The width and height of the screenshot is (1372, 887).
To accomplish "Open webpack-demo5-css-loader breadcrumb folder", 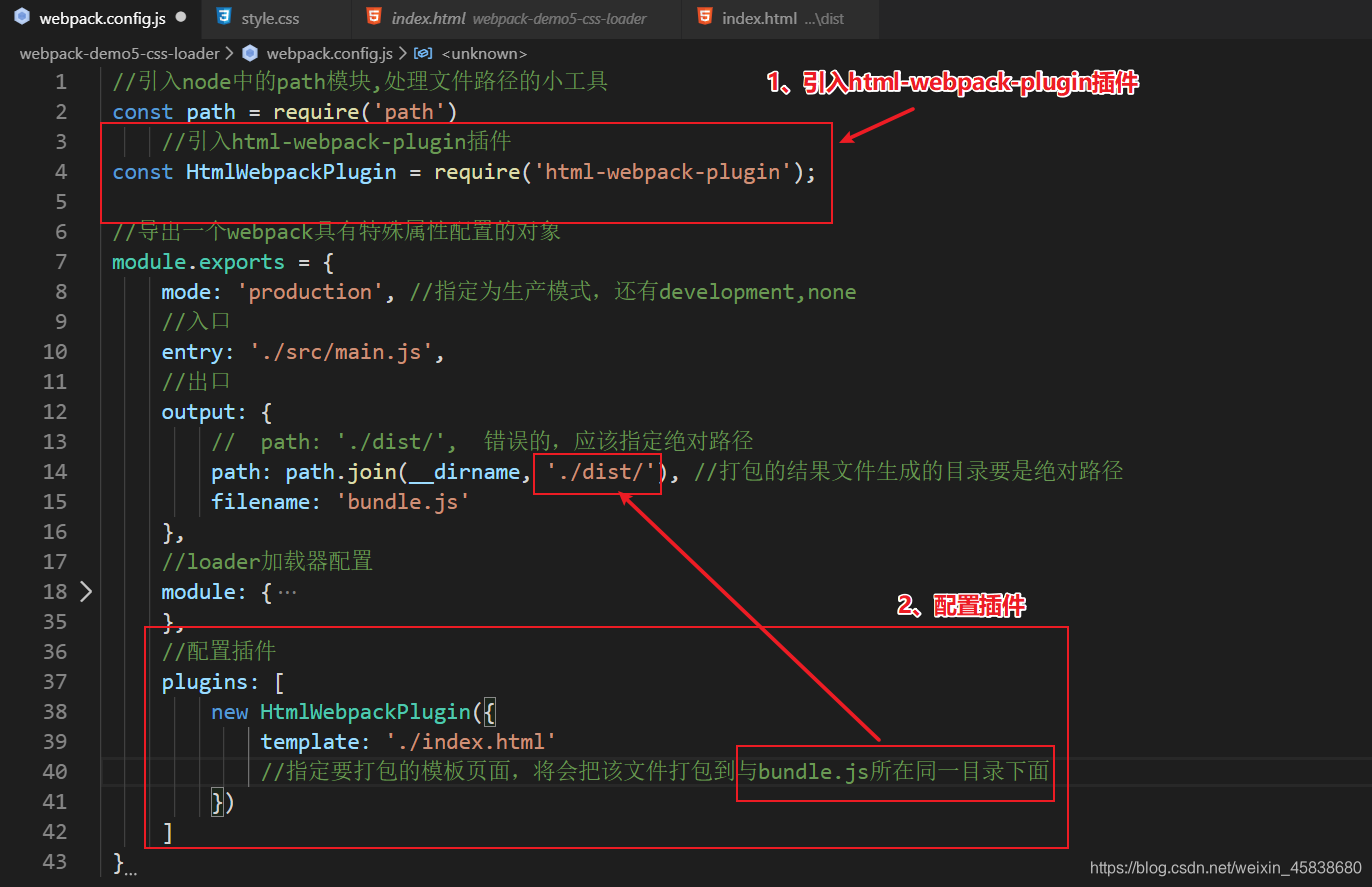I will click(x=119, y=53).
